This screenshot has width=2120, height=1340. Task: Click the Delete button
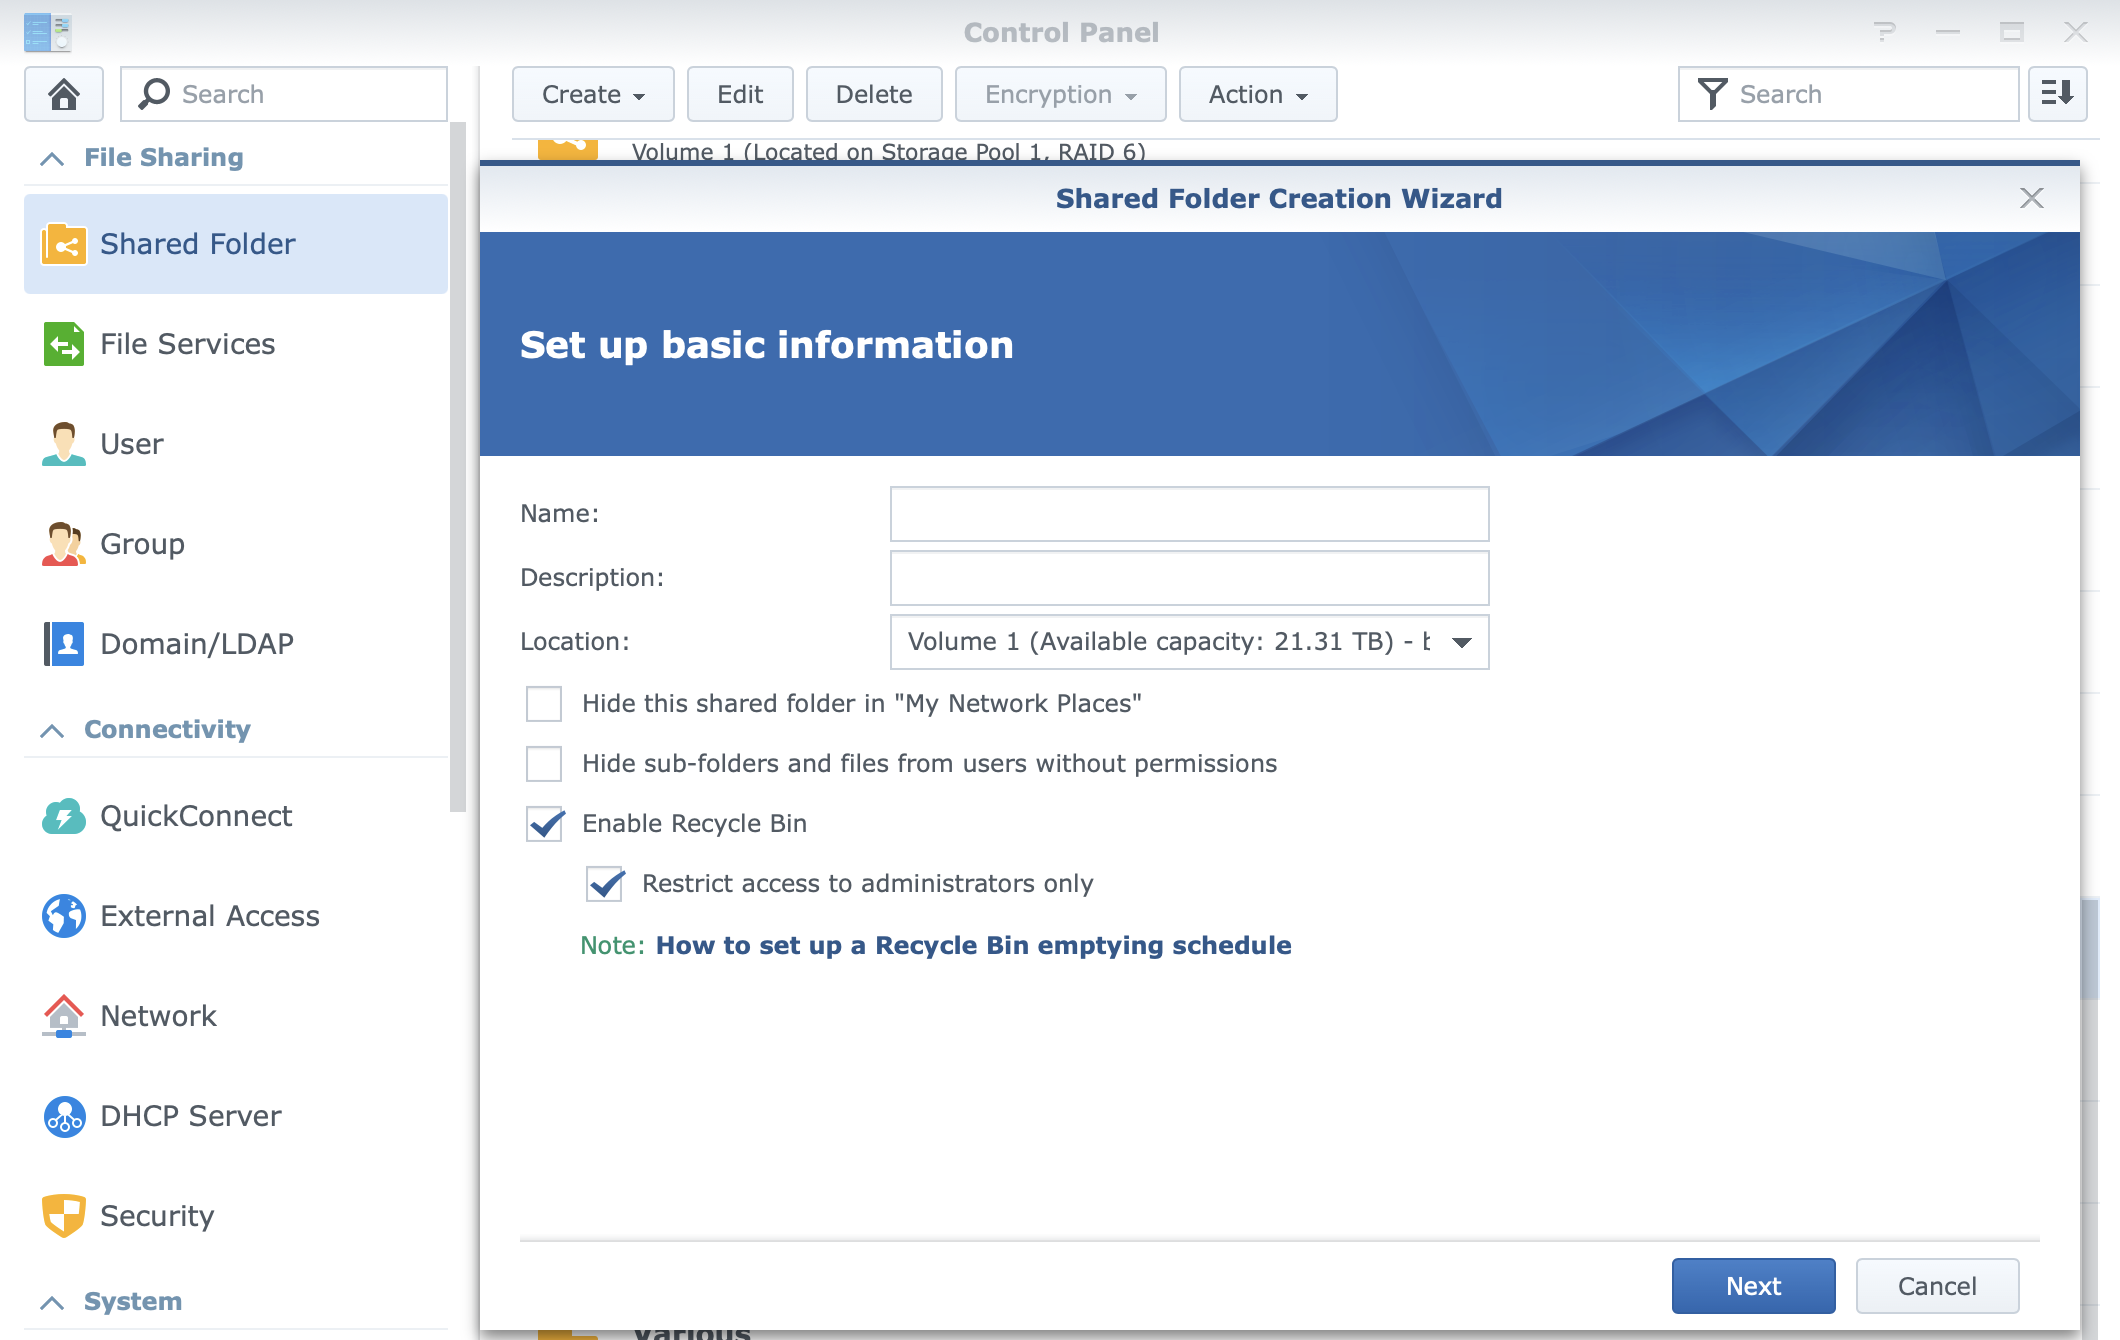[x=874, y=94]
